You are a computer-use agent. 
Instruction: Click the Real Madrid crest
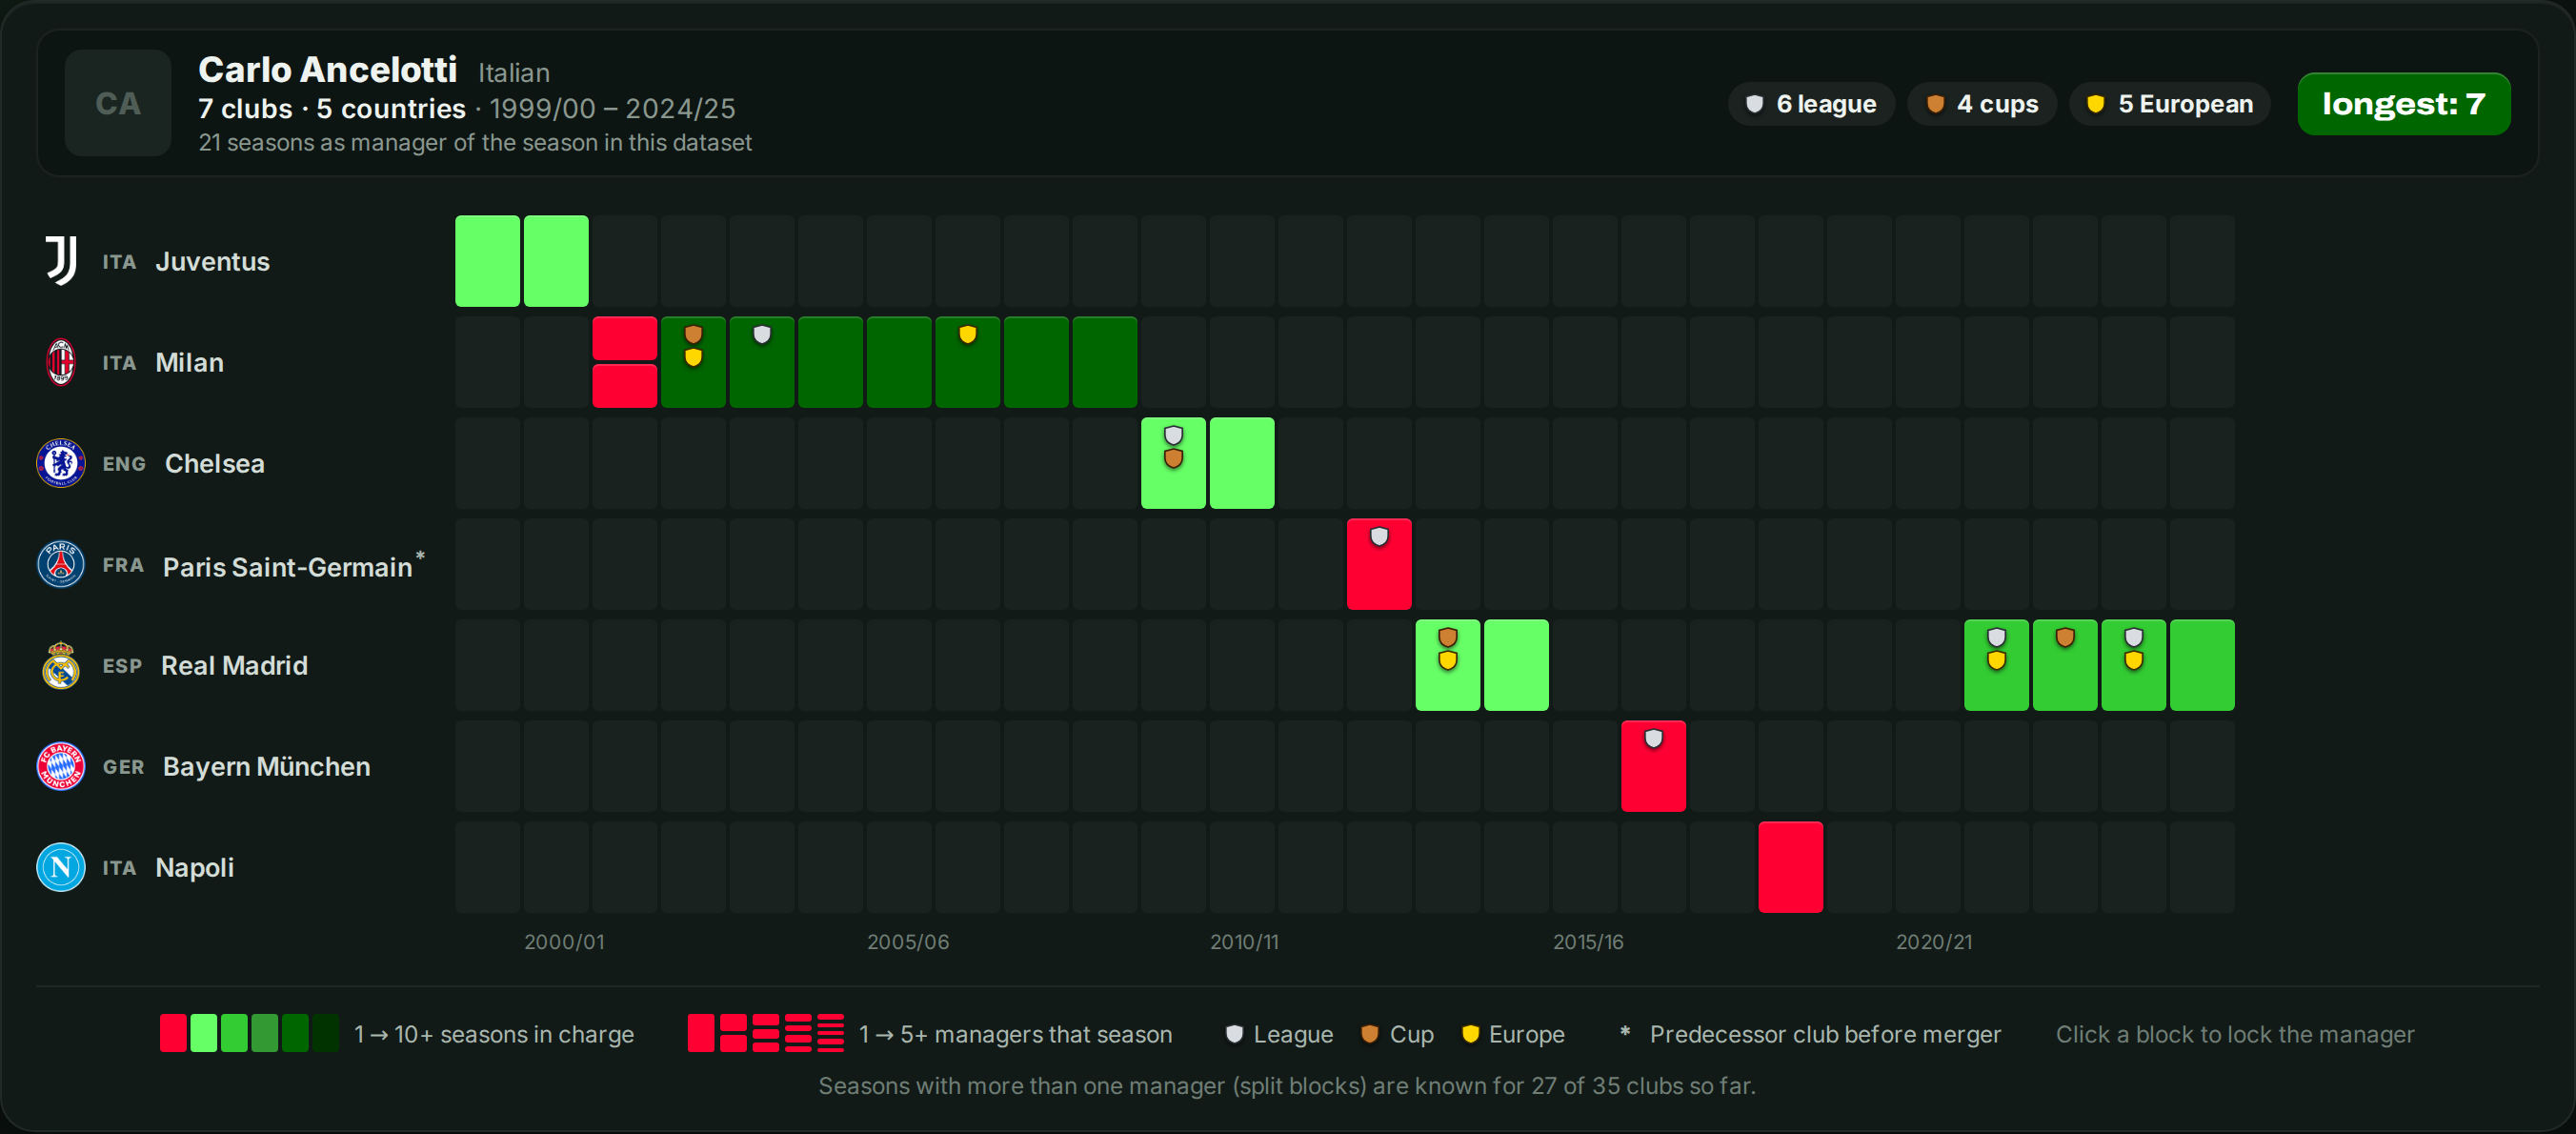coord(61,665)
